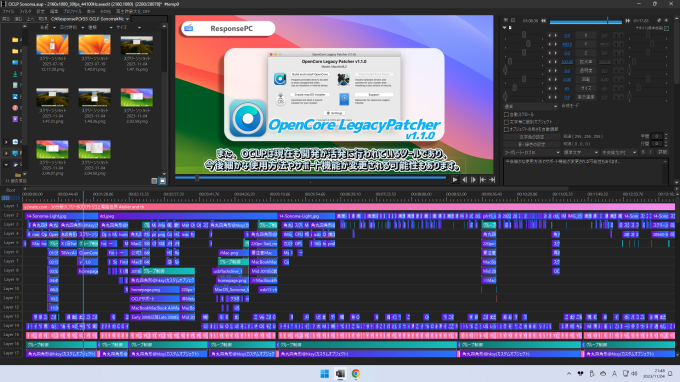Expand the This PC tree node
The width and height of the screenshot is (680, 382).
click(6, 153)
